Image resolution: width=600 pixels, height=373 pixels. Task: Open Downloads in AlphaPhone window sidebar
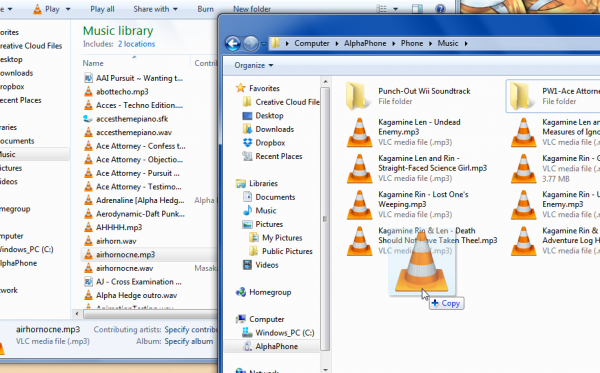click(268, 129)
